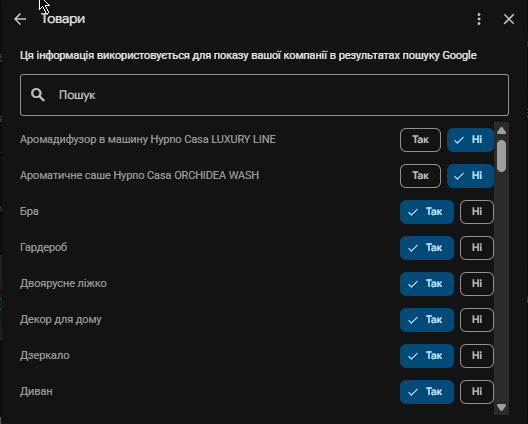Click the scrollbar down arrow
528x424 pixels.
tap(501, 407)
